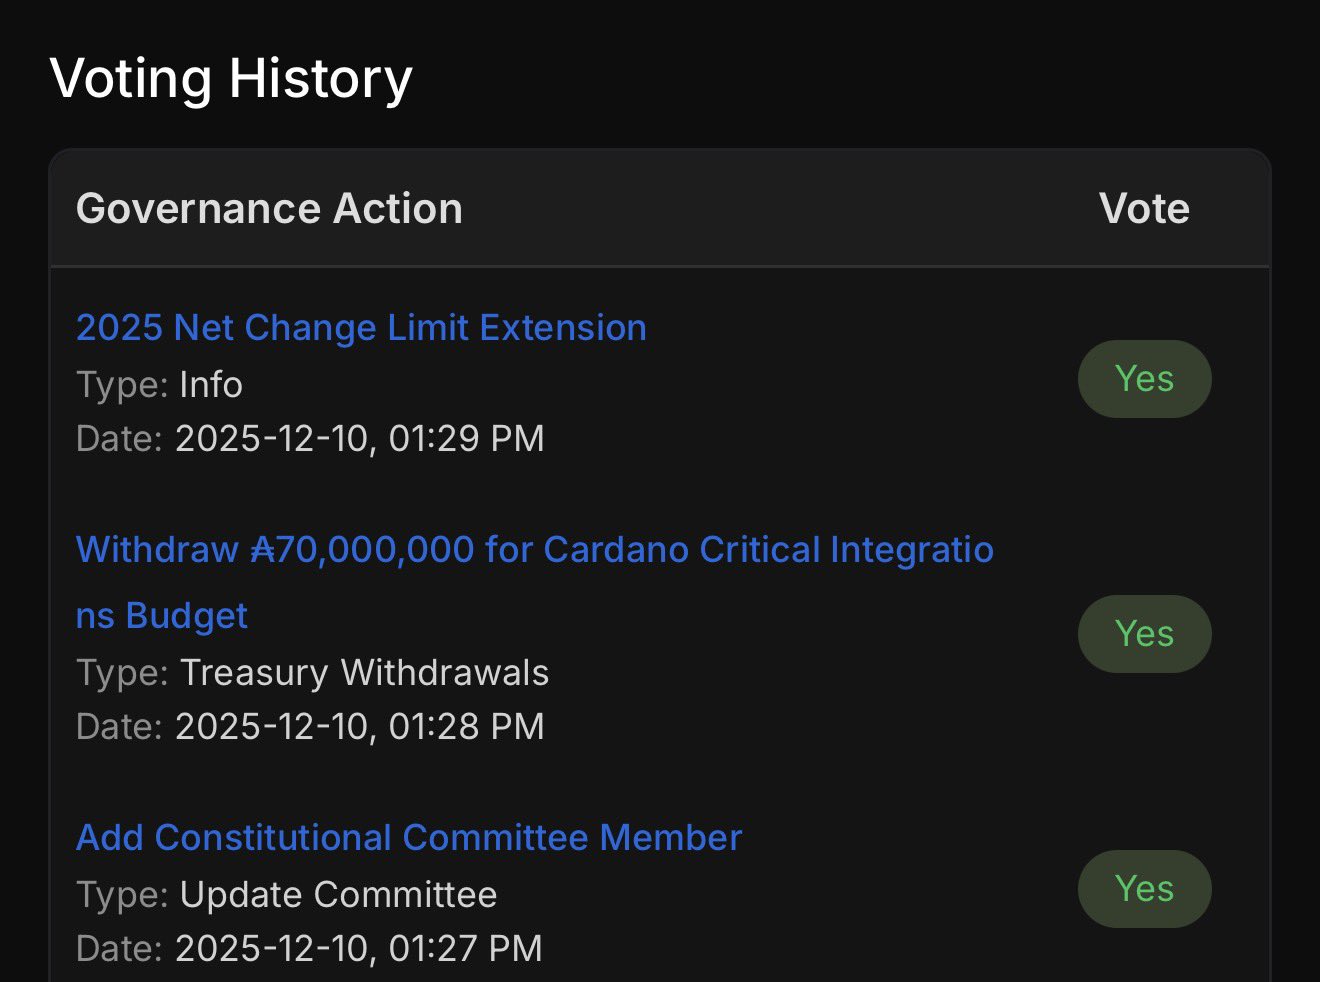This screenshot has width=1320, height=982.
Task: Click the 'Treasury Withdrawals' type value
Action: [364, 673]
